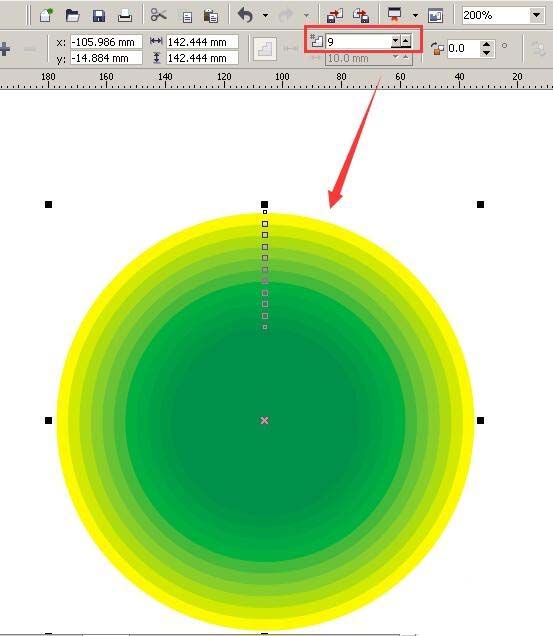The image size is (553, 636).
Task: Click the contour offset field 10.0 mm
Action: pyautogui.click(x=359, y=58)
